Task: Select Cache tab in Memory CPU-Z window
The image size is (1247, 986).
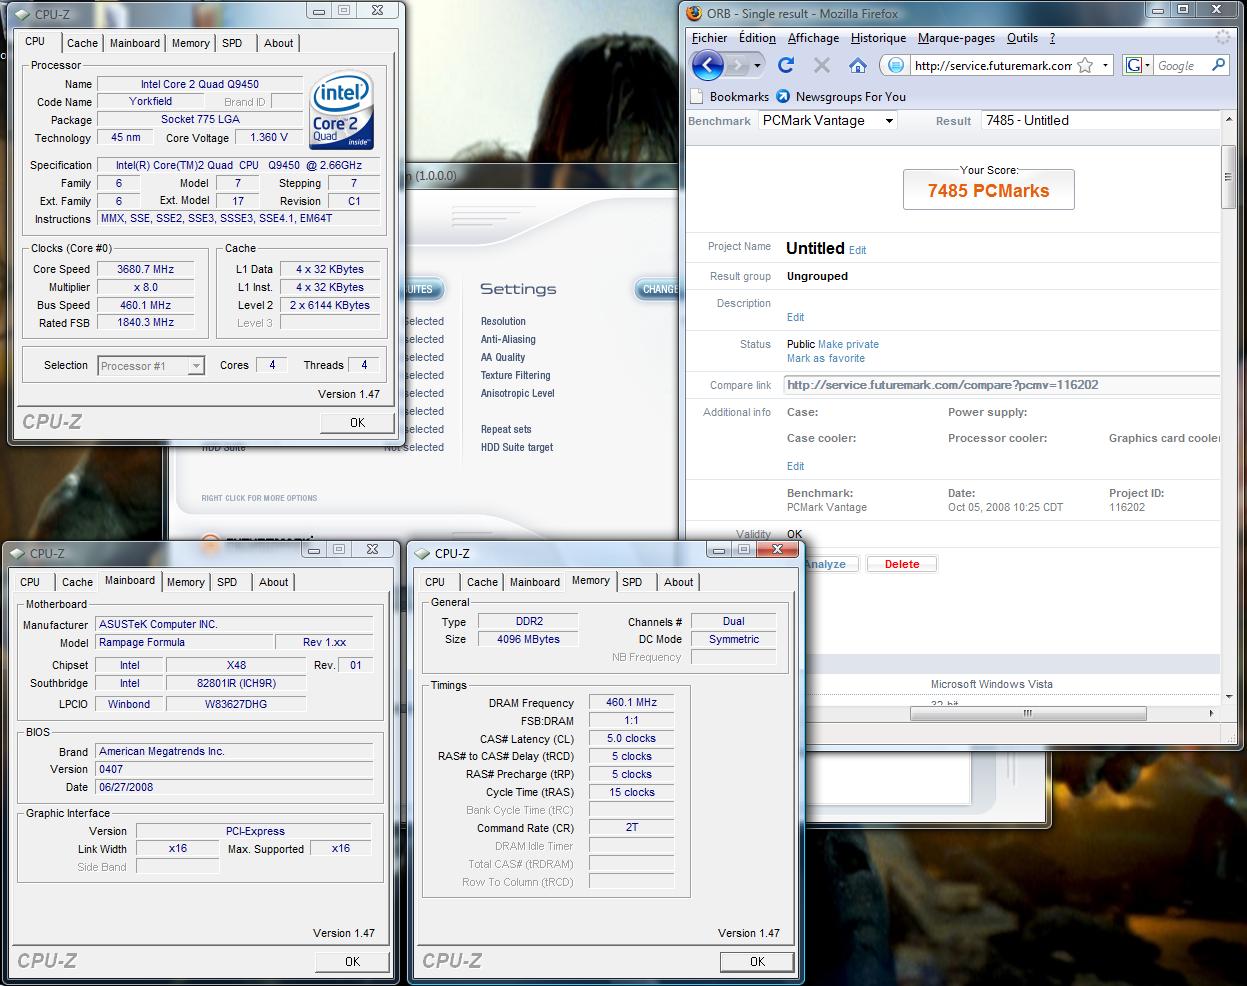Action: (x=482, y=582)
